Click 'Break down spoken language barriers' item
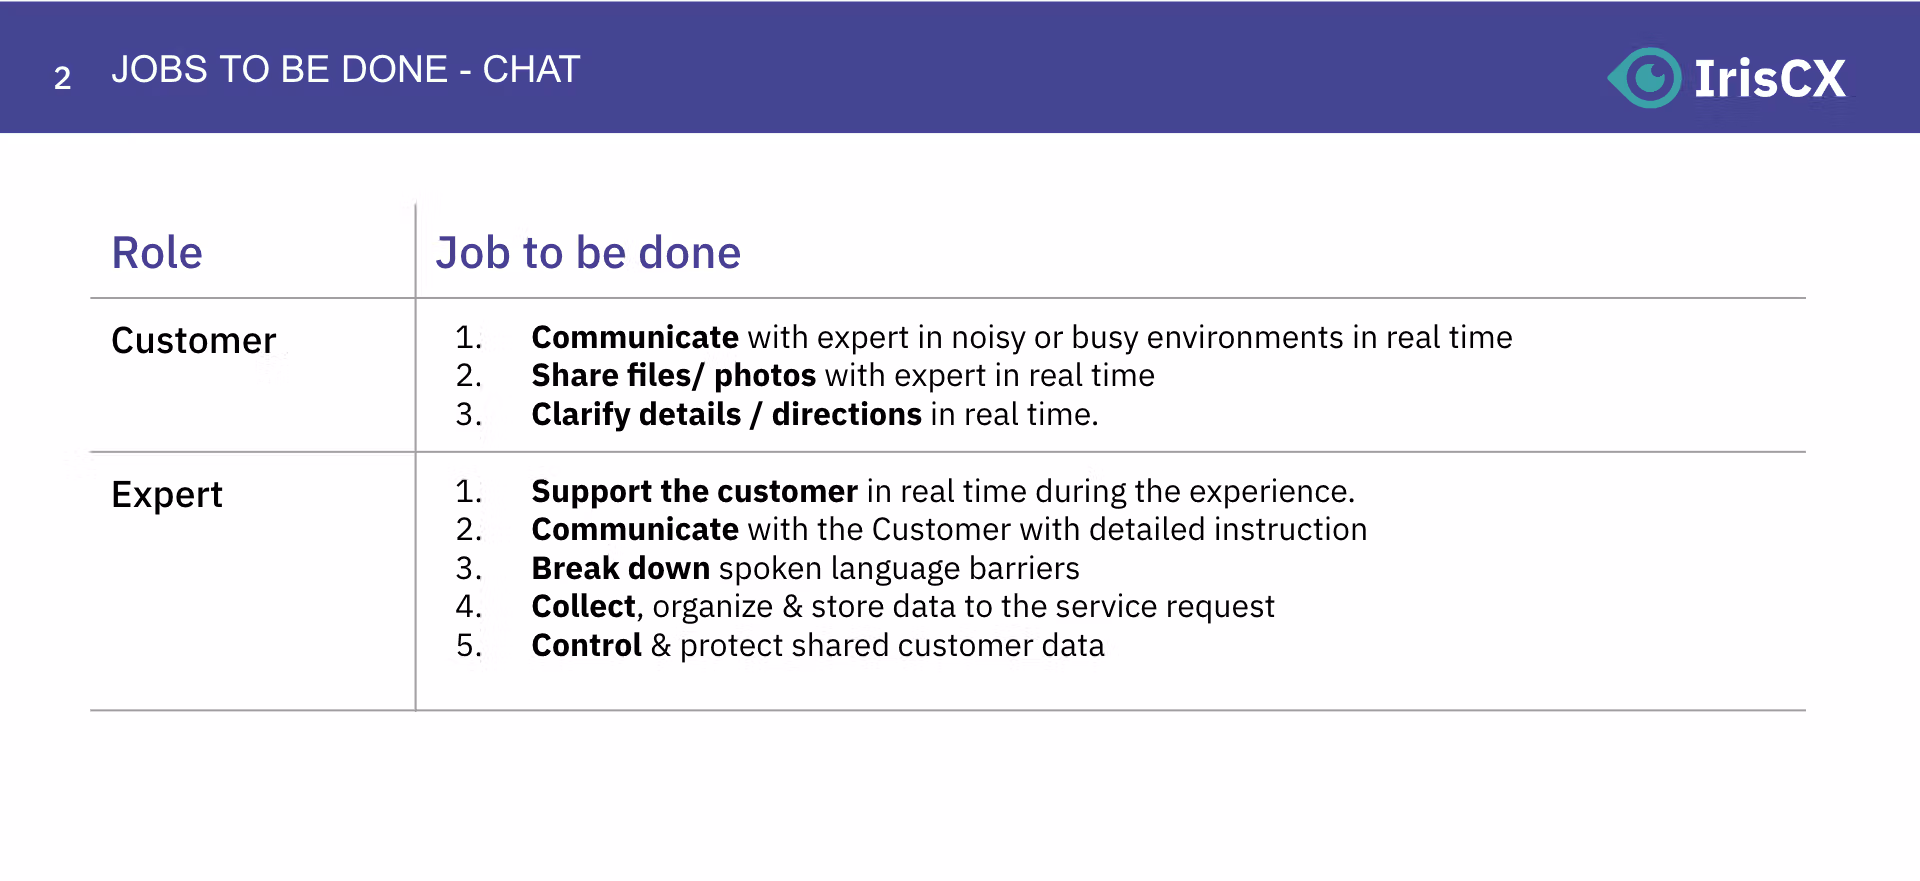1920x881 pixels. click(805, 568)
